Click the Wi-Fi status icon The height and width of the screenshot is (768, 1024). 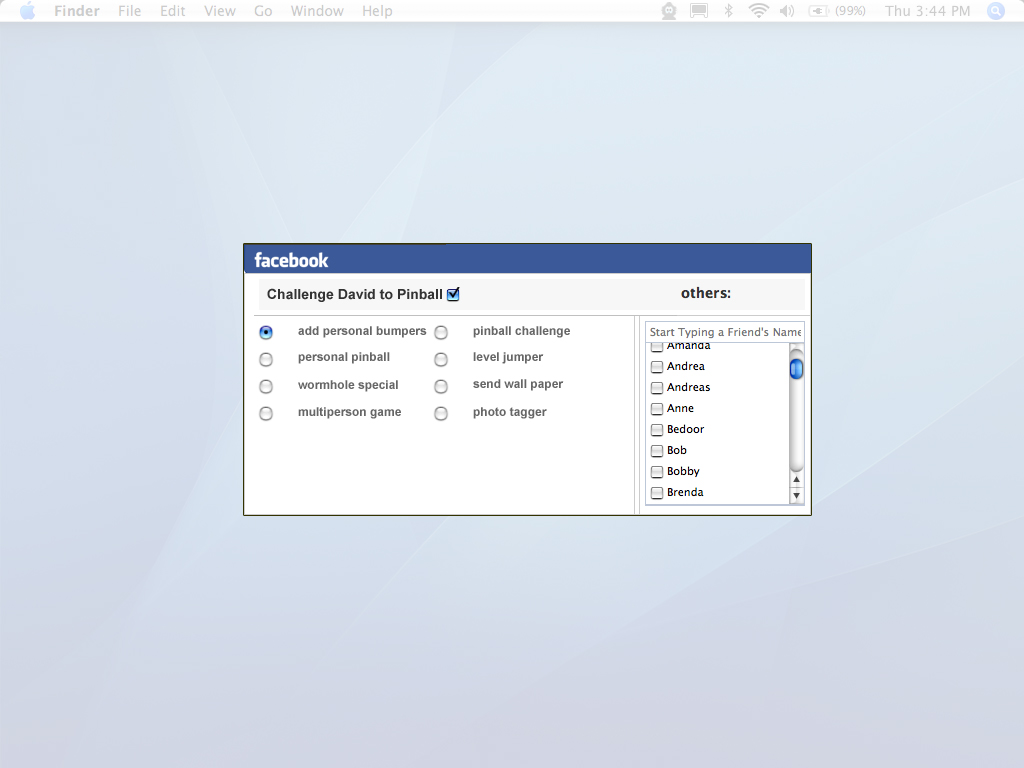click(x=759, y=11)
